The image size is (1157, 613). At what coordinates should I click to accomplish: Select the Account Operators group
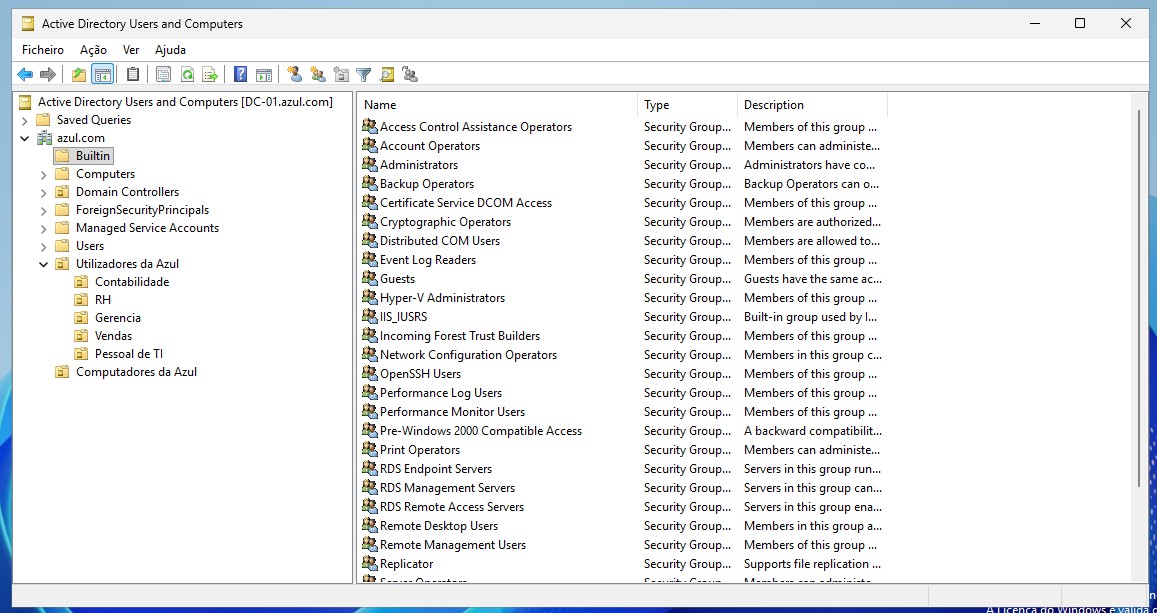pos(429,146)
